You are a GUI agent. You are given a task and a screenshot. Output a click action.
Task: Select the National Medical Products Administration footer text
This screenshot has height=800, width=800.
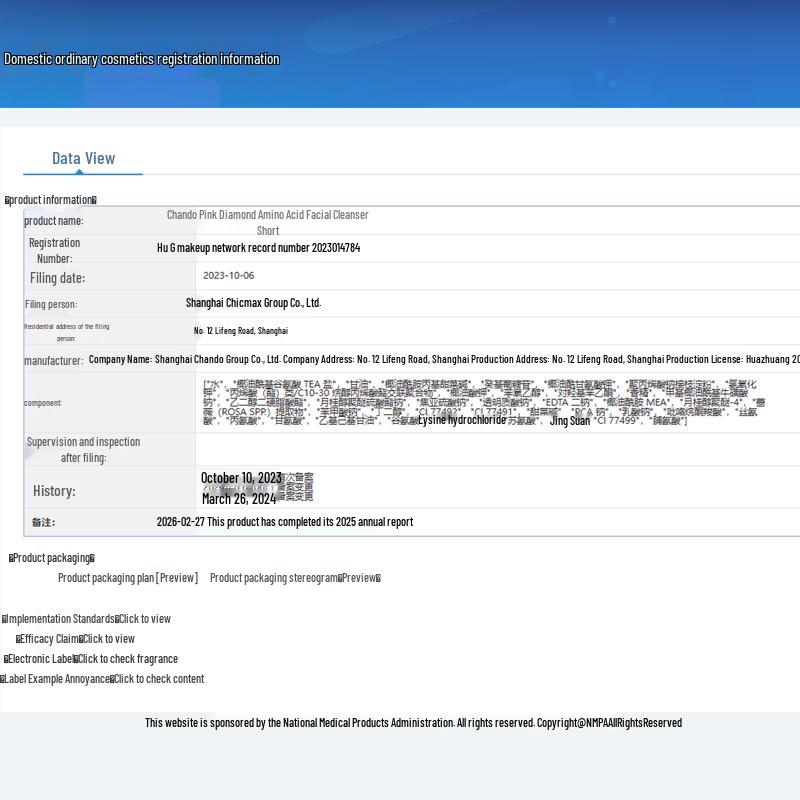413,722
